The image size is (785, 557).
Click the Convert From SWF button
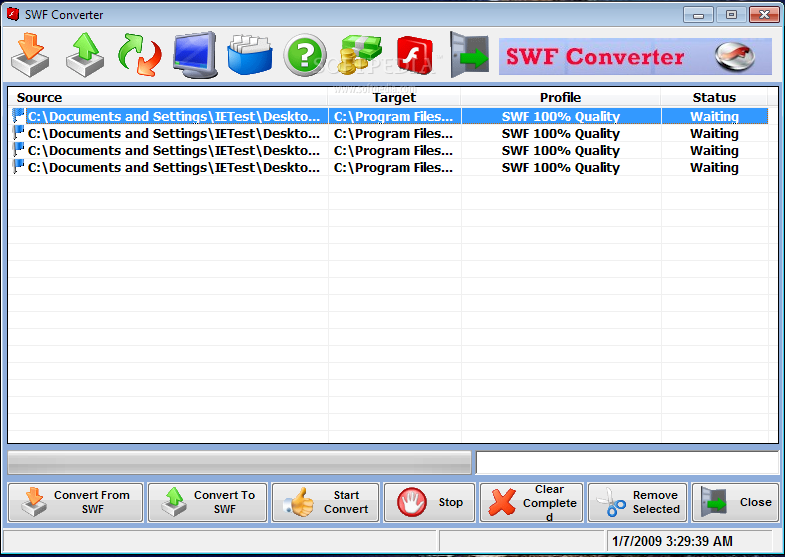[76, 502]
